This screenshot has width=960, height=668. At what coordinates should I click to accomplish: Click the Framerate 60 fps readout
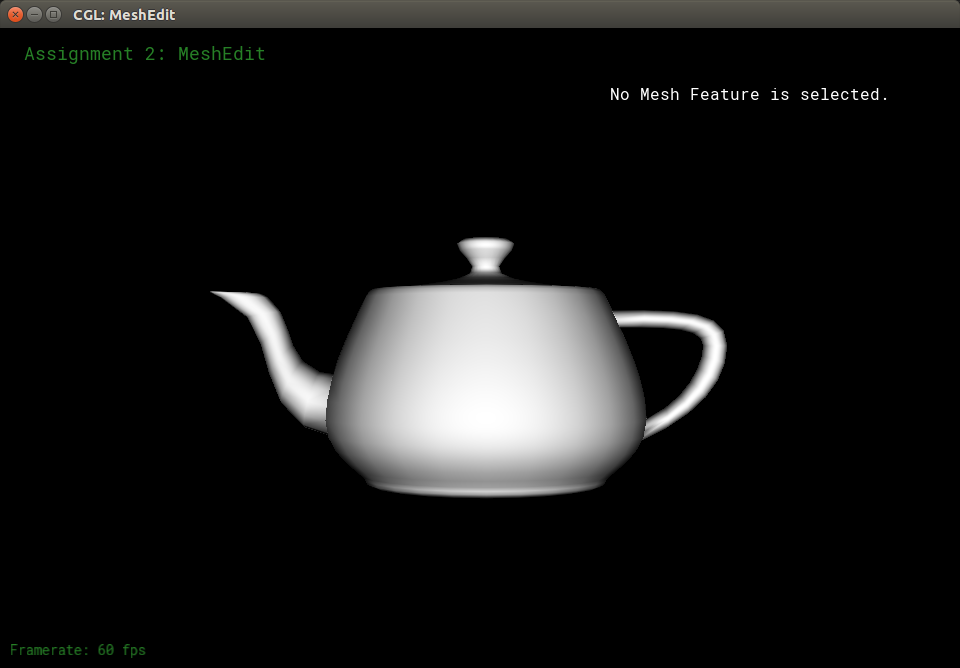pos(78,650)
